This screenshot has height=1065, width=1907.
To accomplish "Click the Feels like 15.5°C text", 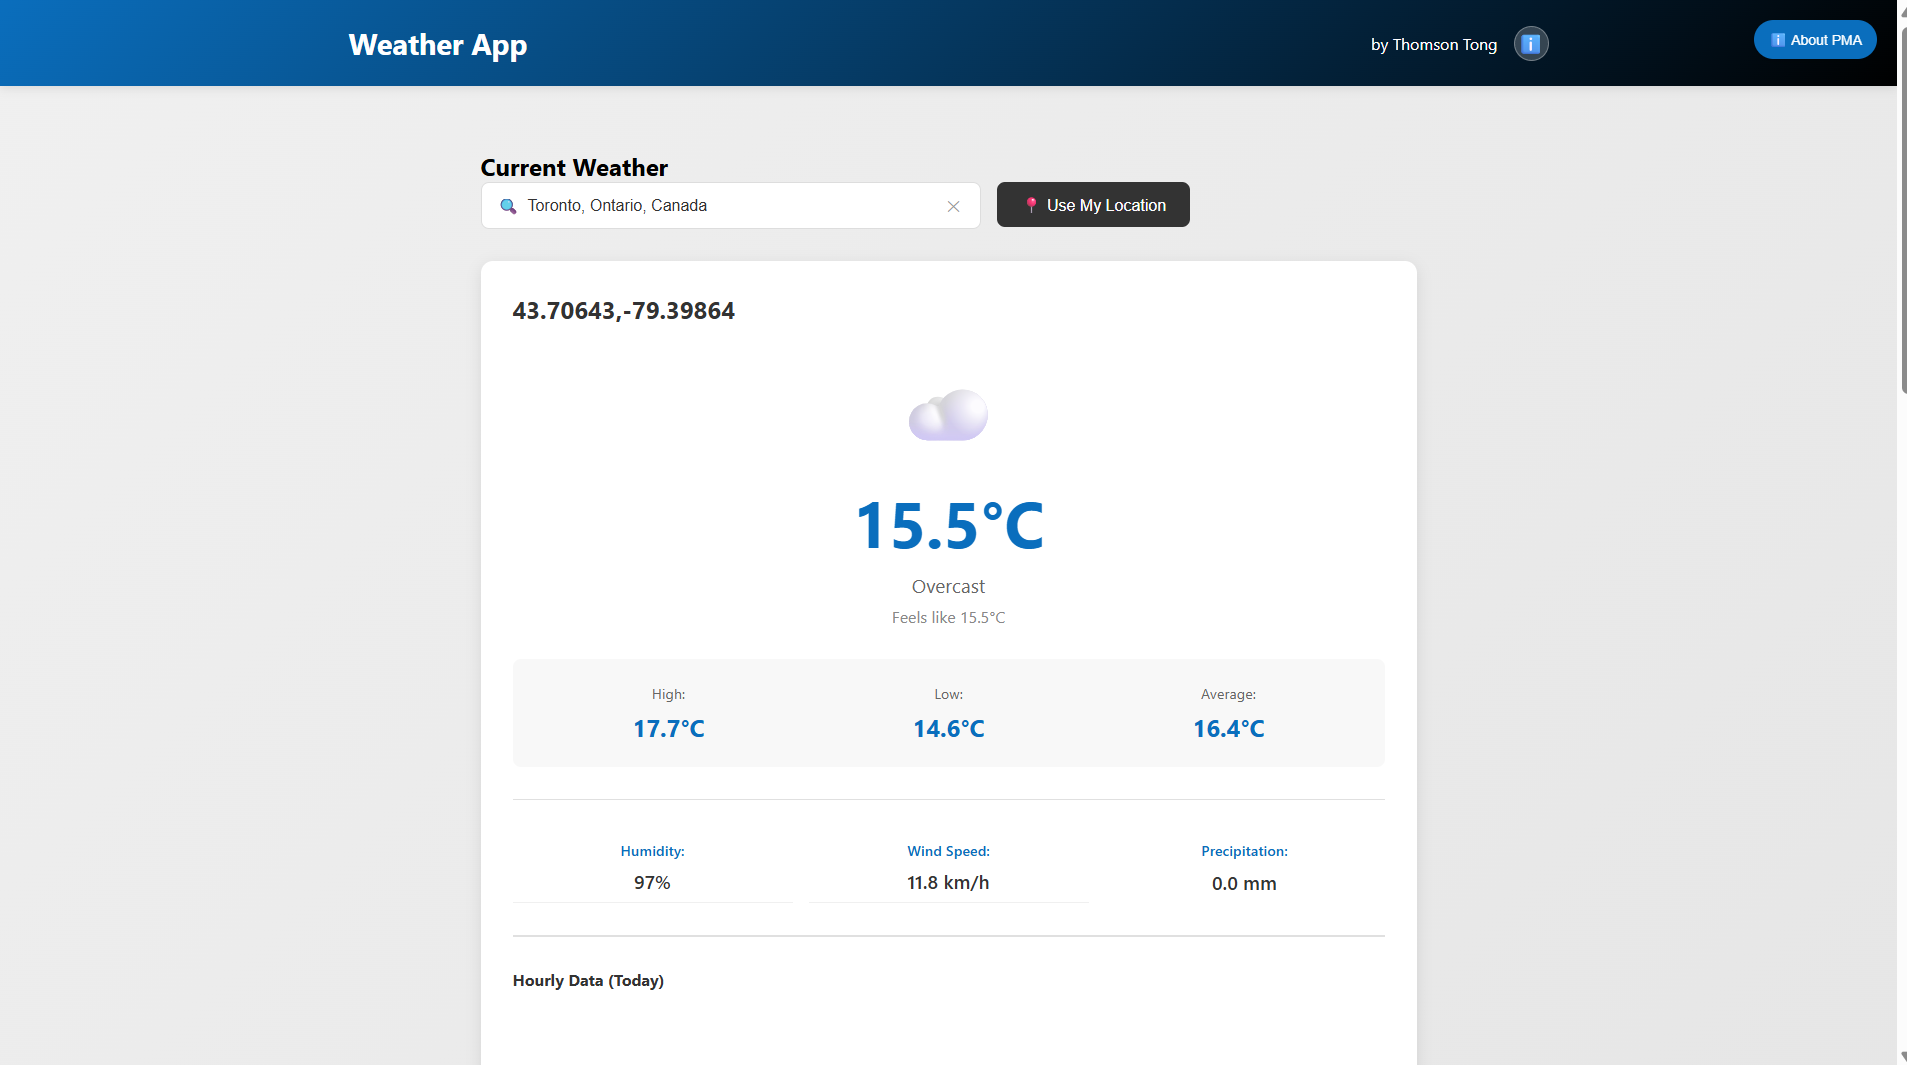I will click(948, 618).
